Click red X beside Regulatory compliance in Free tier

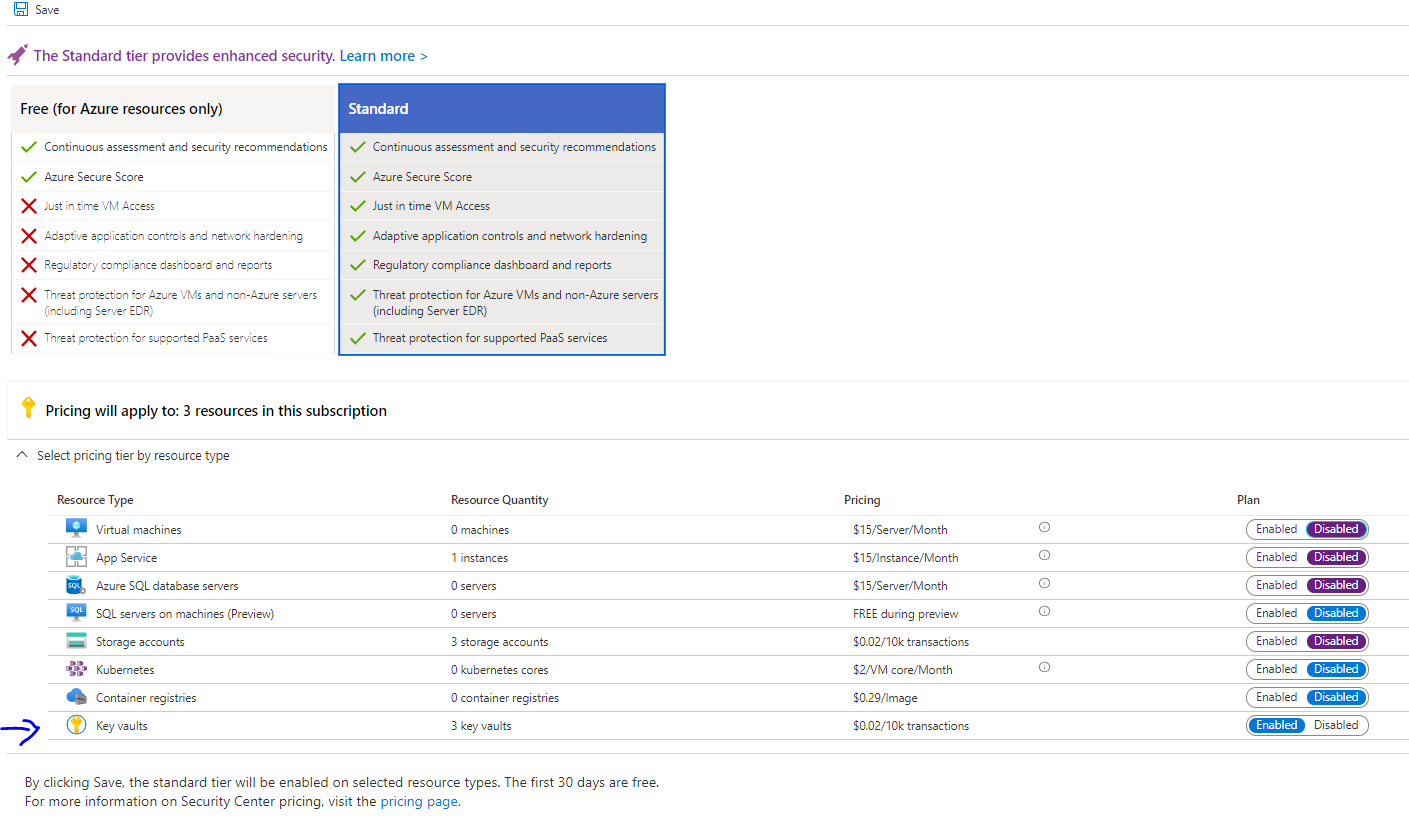29,266
